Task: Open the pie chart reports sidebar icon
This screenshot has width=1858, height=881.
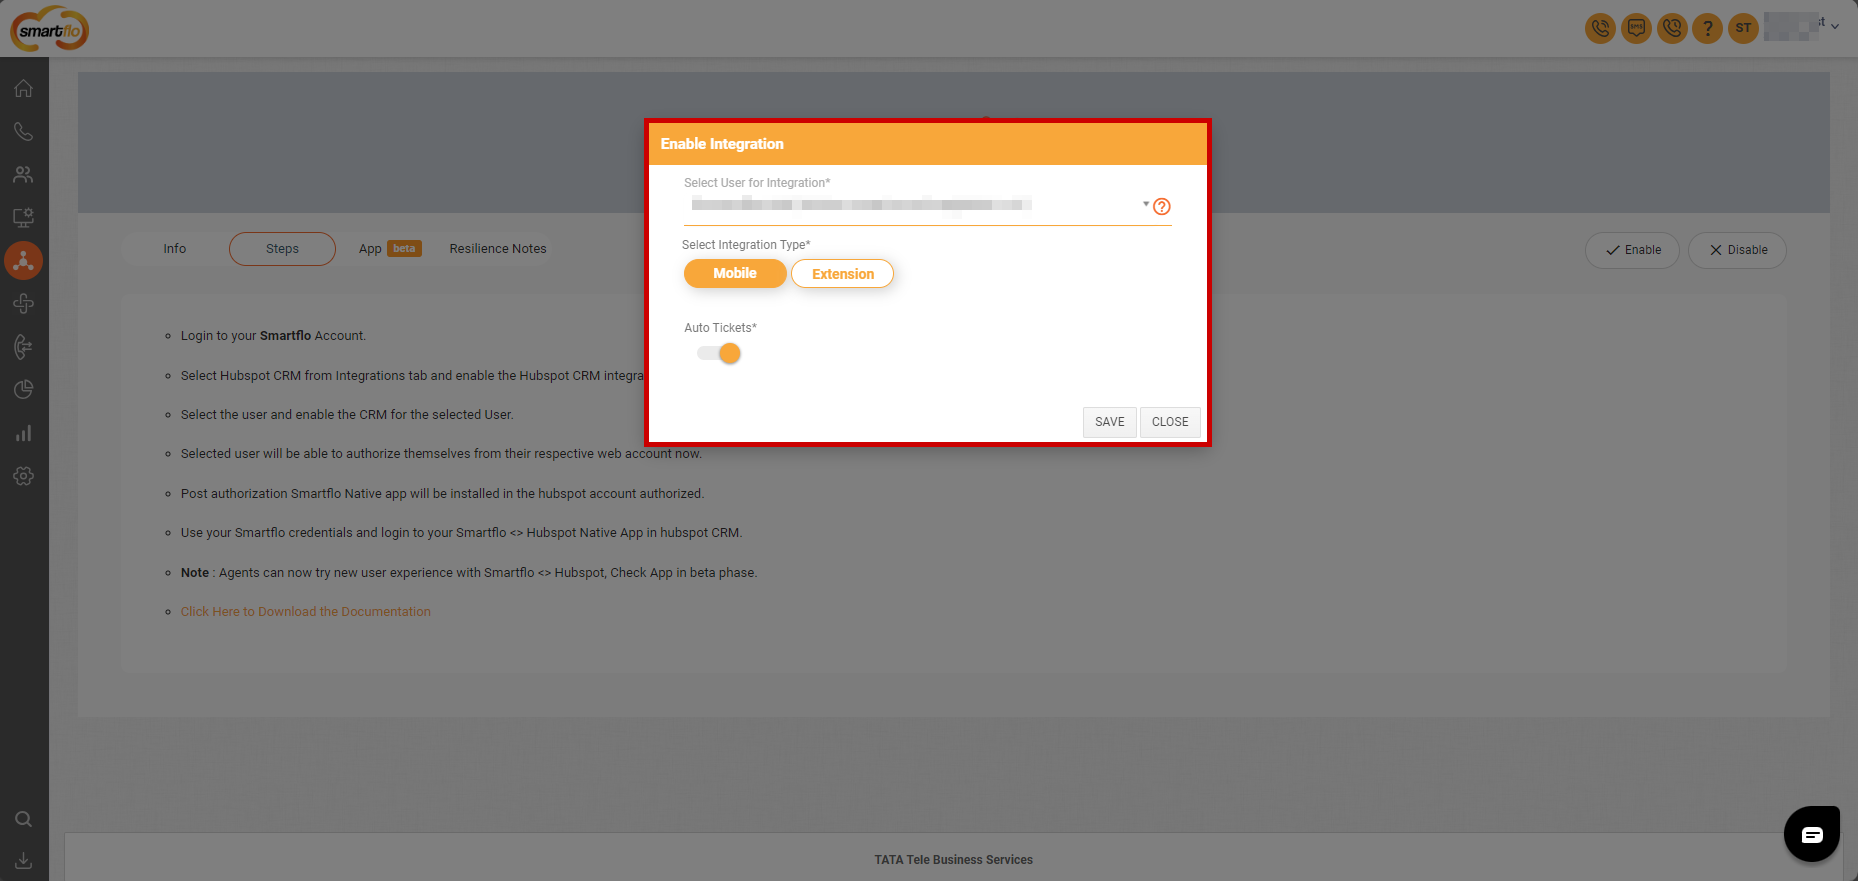Action: [24, 390]
